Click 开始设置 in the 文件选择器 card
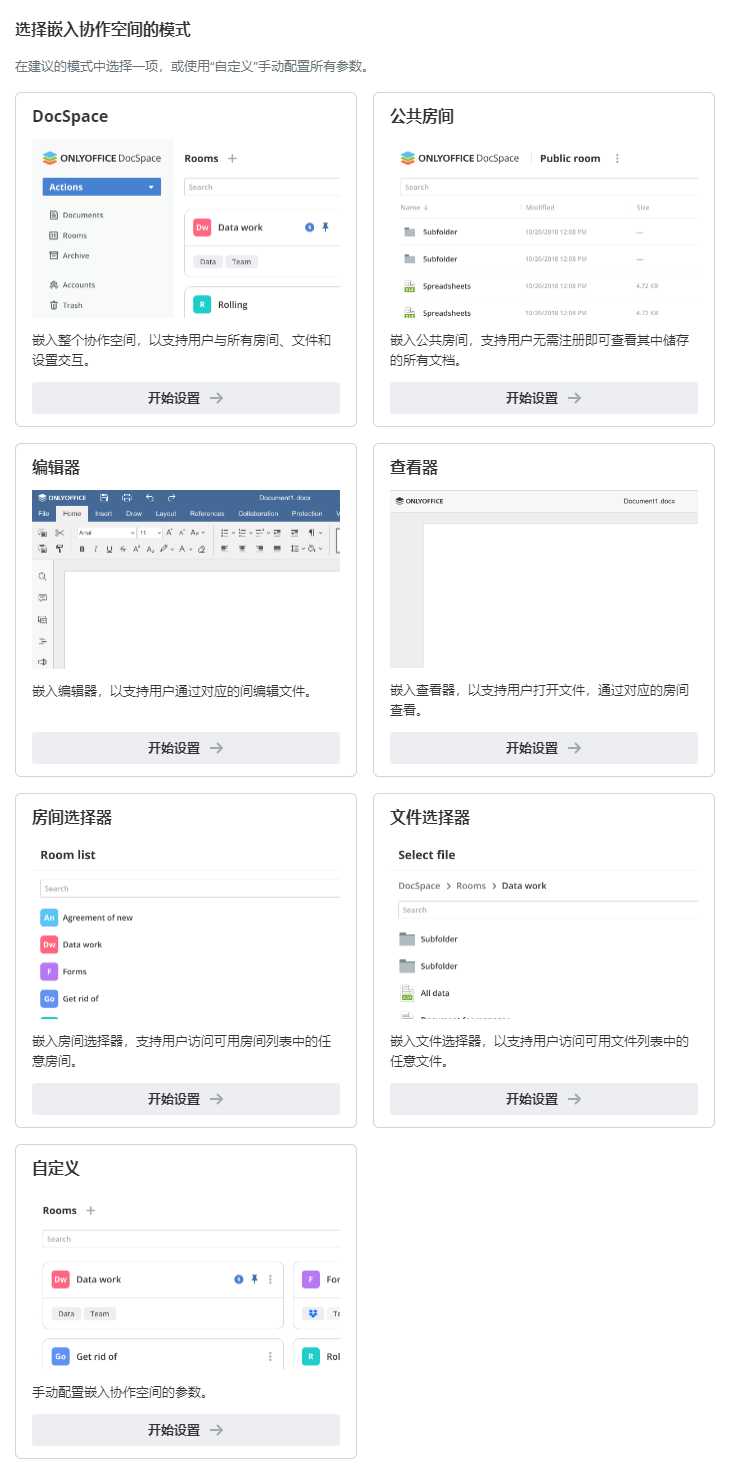734x1471 pixels. [544, 1099]
